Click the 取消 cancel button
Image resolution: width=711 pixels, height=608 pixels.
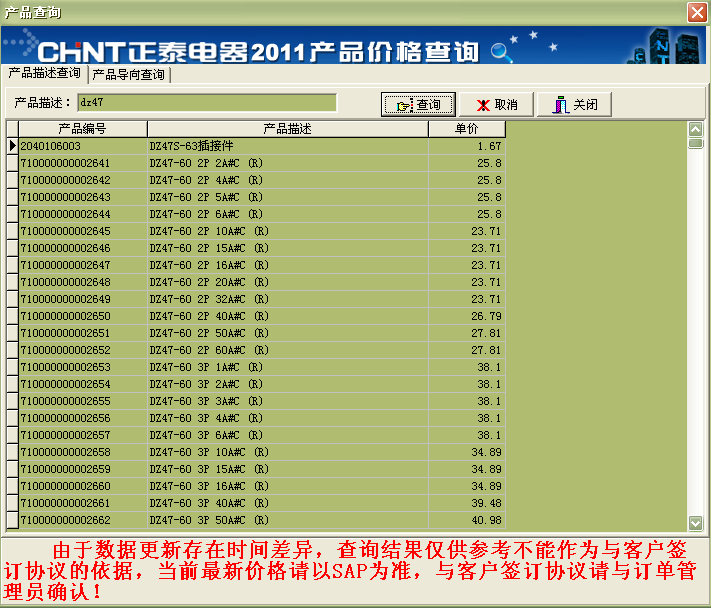[497, 105]
